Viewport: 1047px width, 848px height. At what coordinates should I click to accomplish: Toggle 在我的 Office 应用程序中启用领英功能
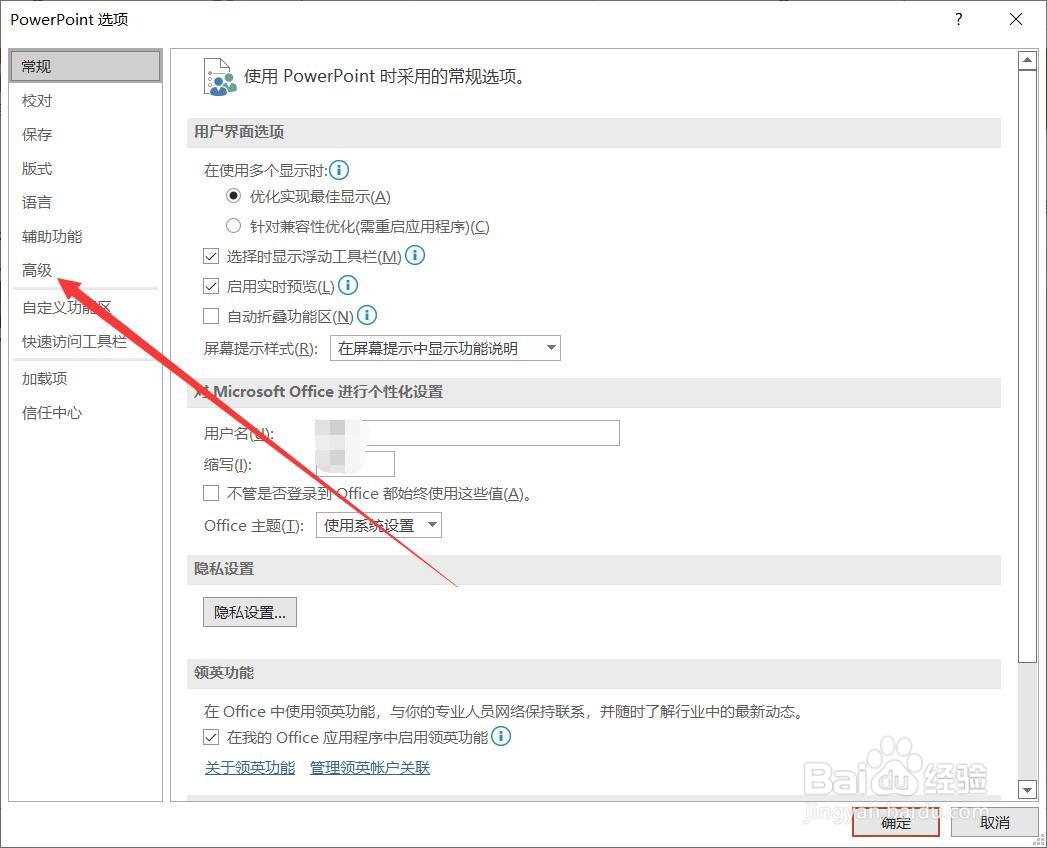(x=211, y=737)
